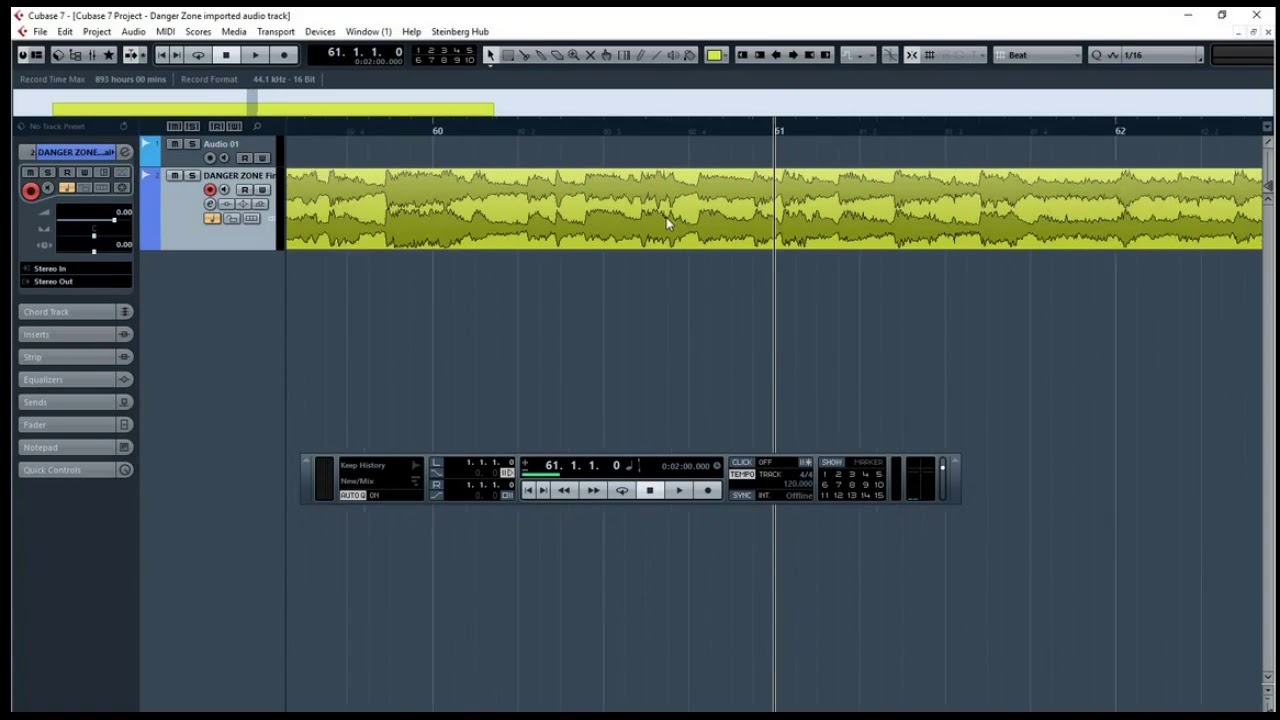Go to previous marker in toolbar
This screenshot has height=720, width=1280.
[x=162, y=55]
